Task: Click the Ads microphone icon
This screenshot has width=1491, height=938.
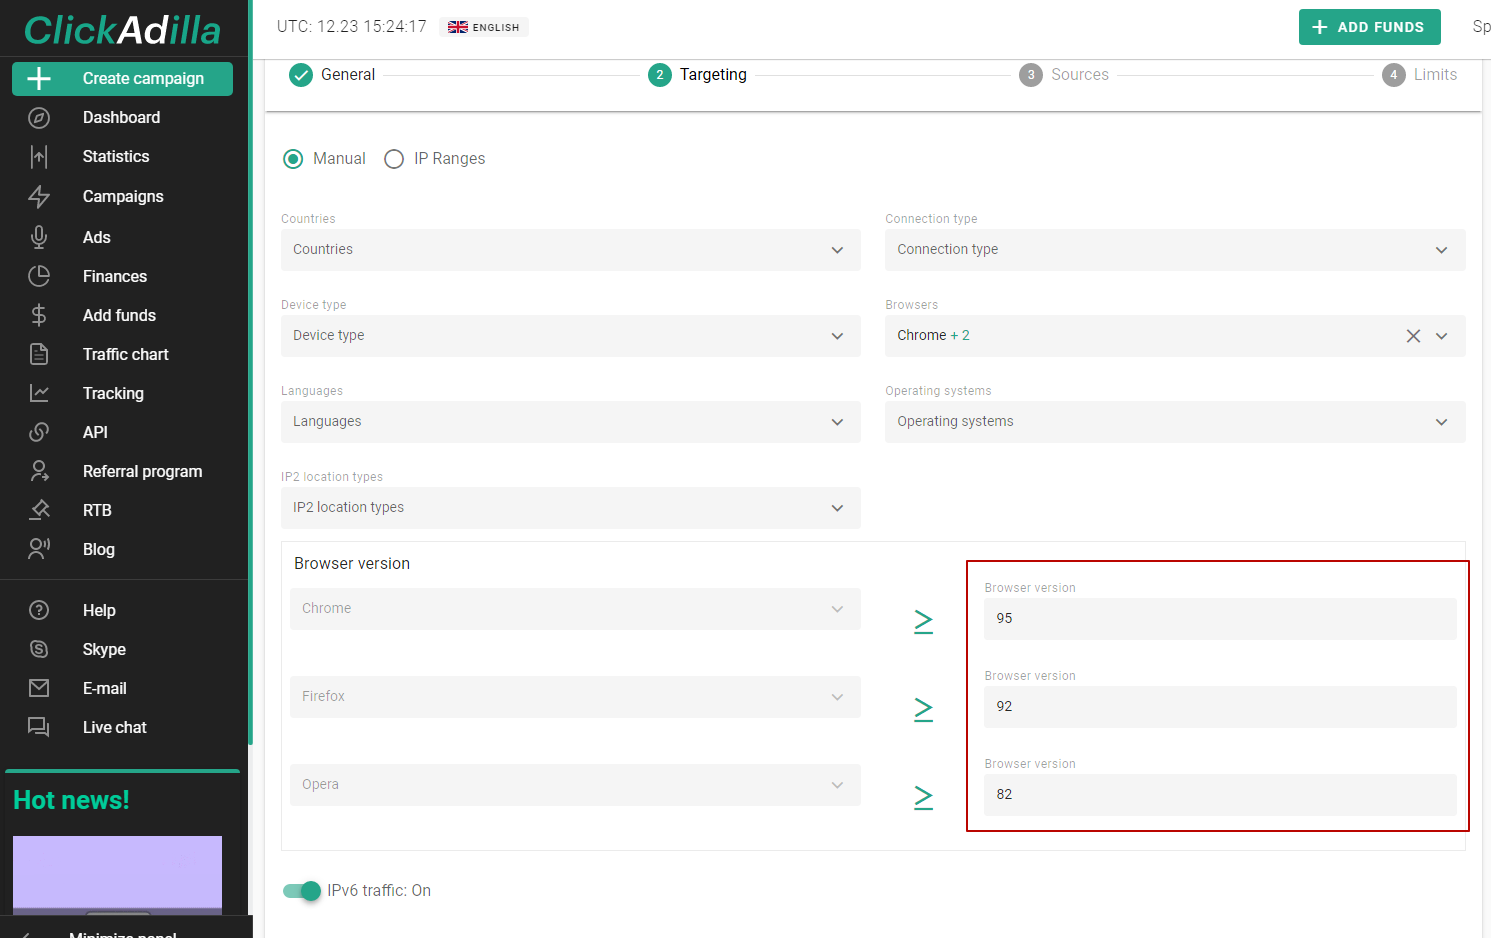Action: pos(39,237)
